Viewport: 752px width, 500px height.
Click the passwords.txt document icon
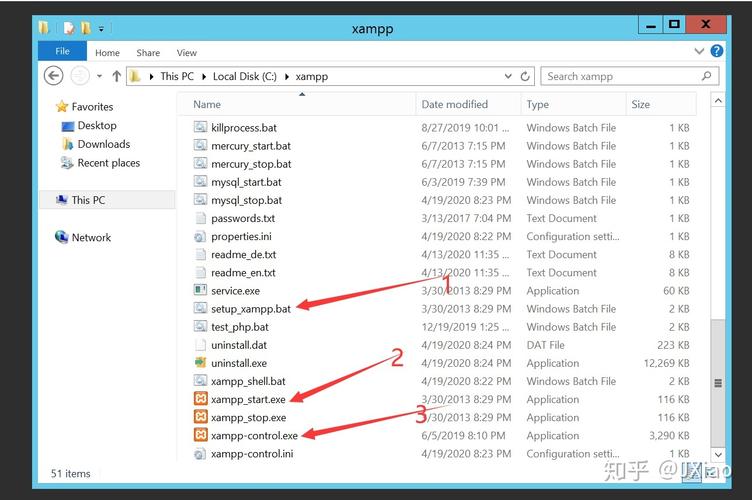tap(200, 218)
